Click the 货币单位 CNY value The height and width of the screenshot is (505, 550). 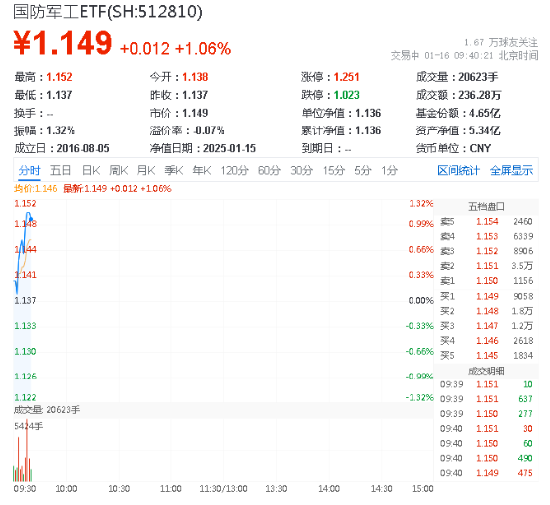(x=480, y=148)
